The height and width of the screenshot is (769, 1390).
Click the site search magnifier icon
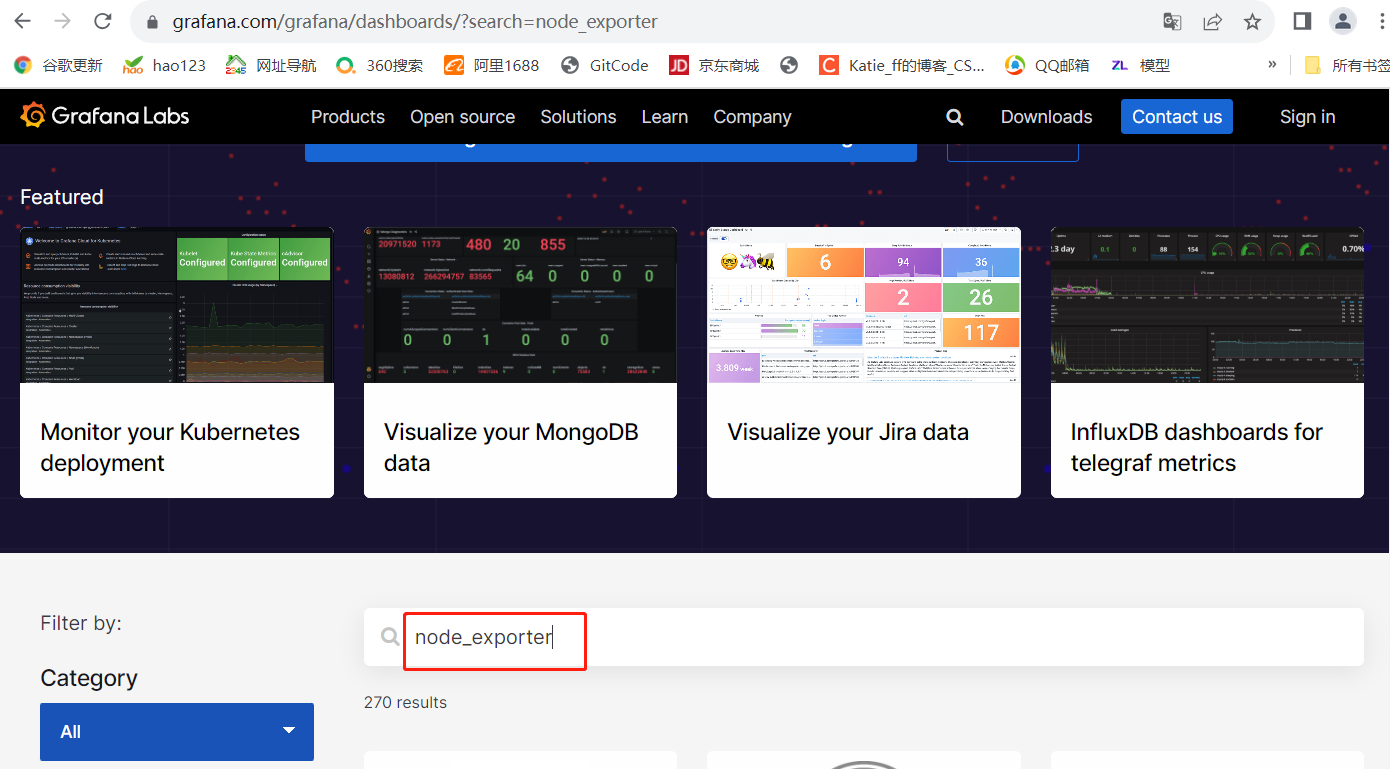[955, 117]
